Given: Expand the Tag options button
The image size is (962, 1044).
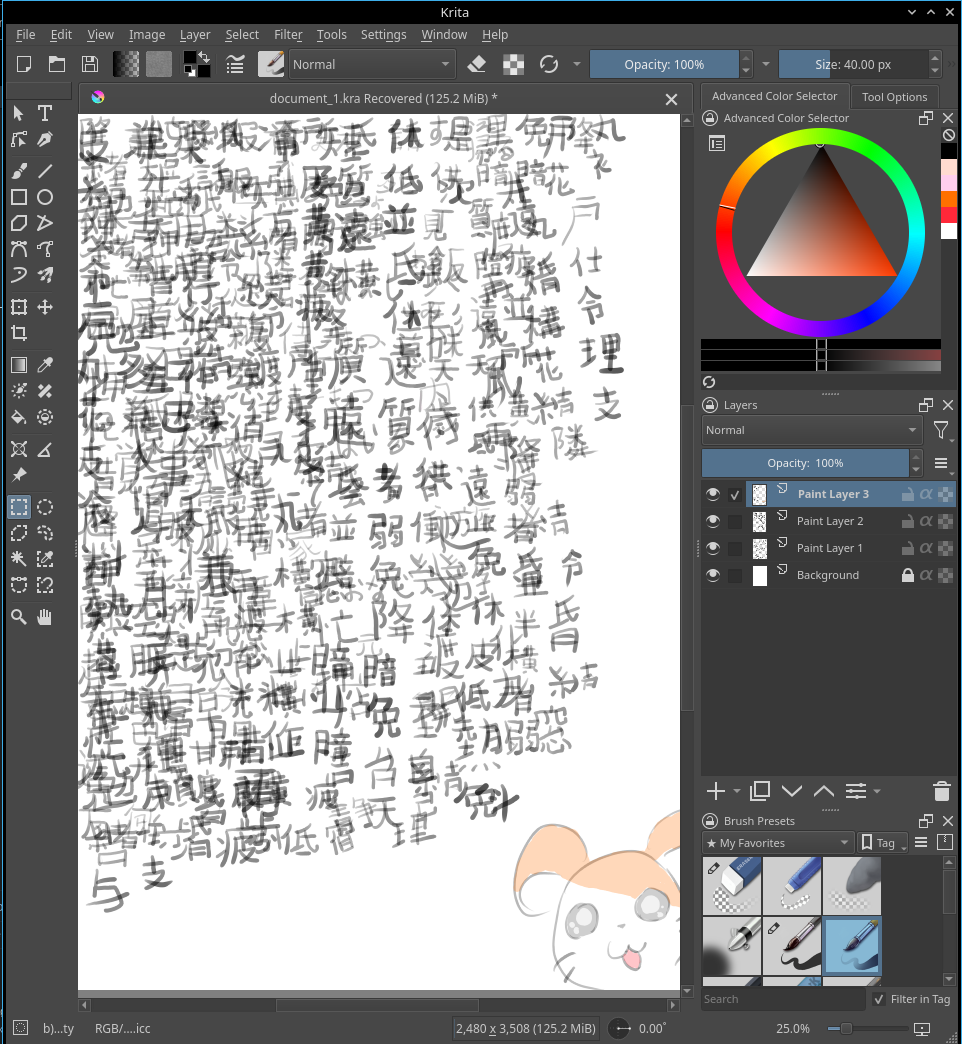Looking at the screenshot, I should click(x=883, y=843).
